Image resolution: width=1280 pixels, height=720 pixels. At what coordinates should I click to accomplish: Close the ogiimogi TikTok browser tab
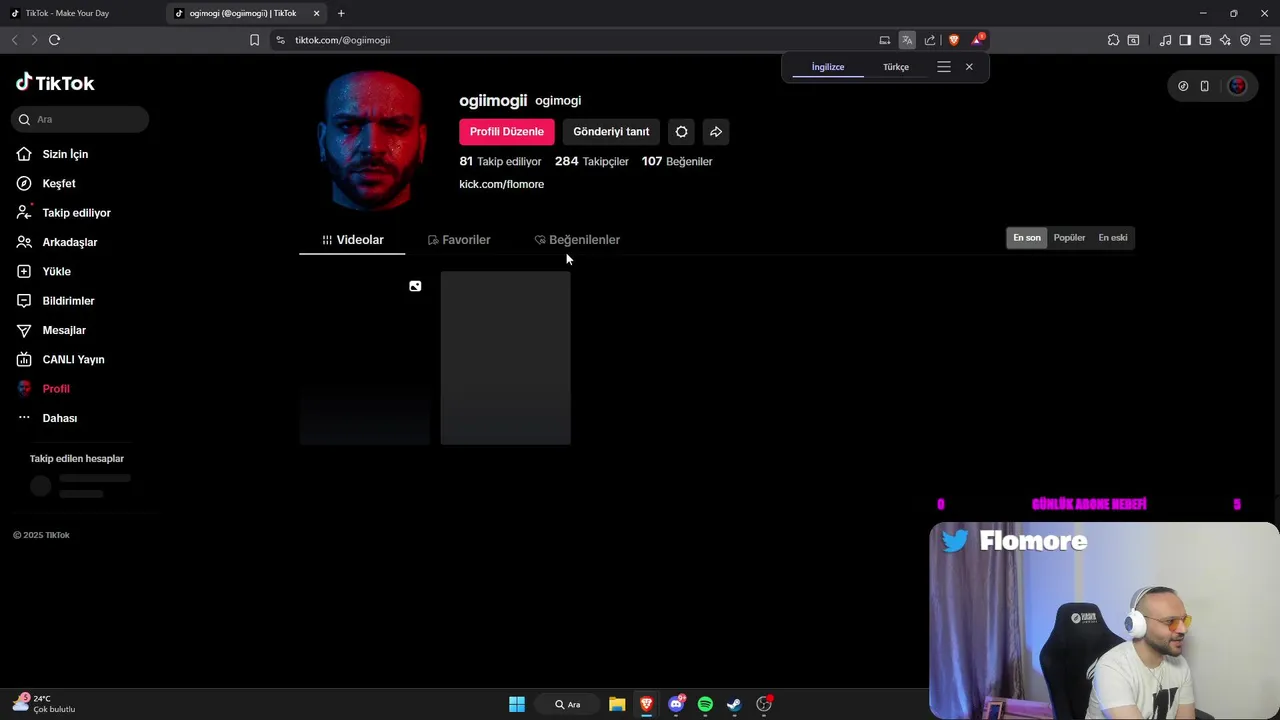coord(316,13)
